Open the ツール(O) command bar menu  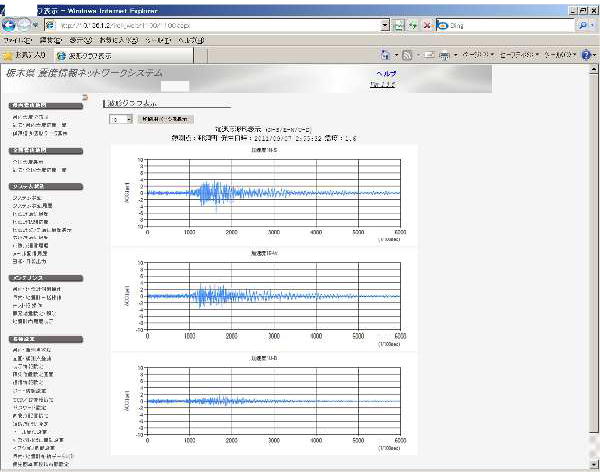coord(560,56)
